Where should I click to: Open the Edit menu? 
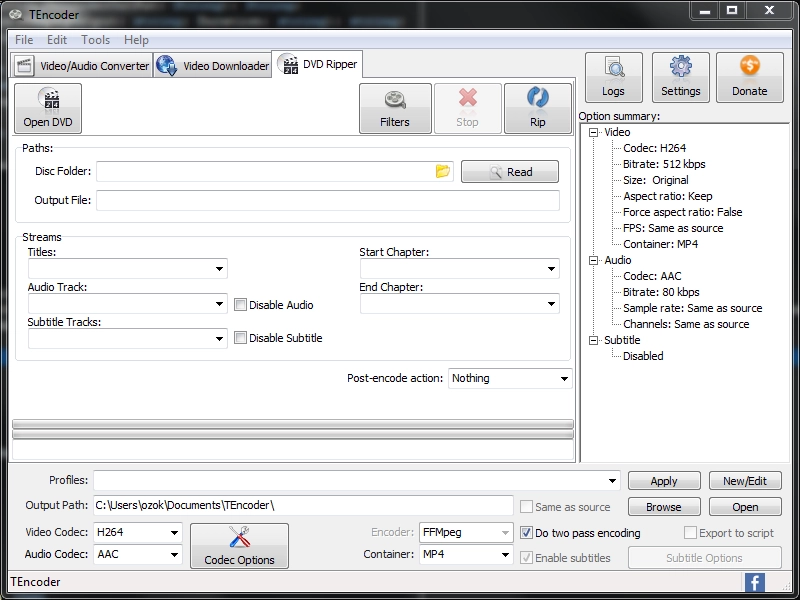pos(57,40)
